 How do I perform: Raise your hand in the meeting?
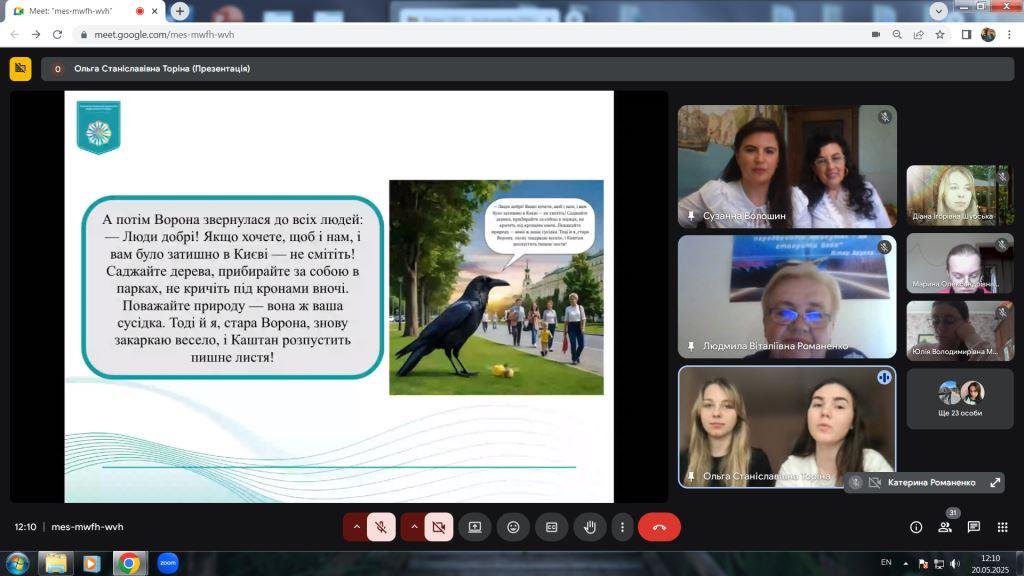[590, 527]
